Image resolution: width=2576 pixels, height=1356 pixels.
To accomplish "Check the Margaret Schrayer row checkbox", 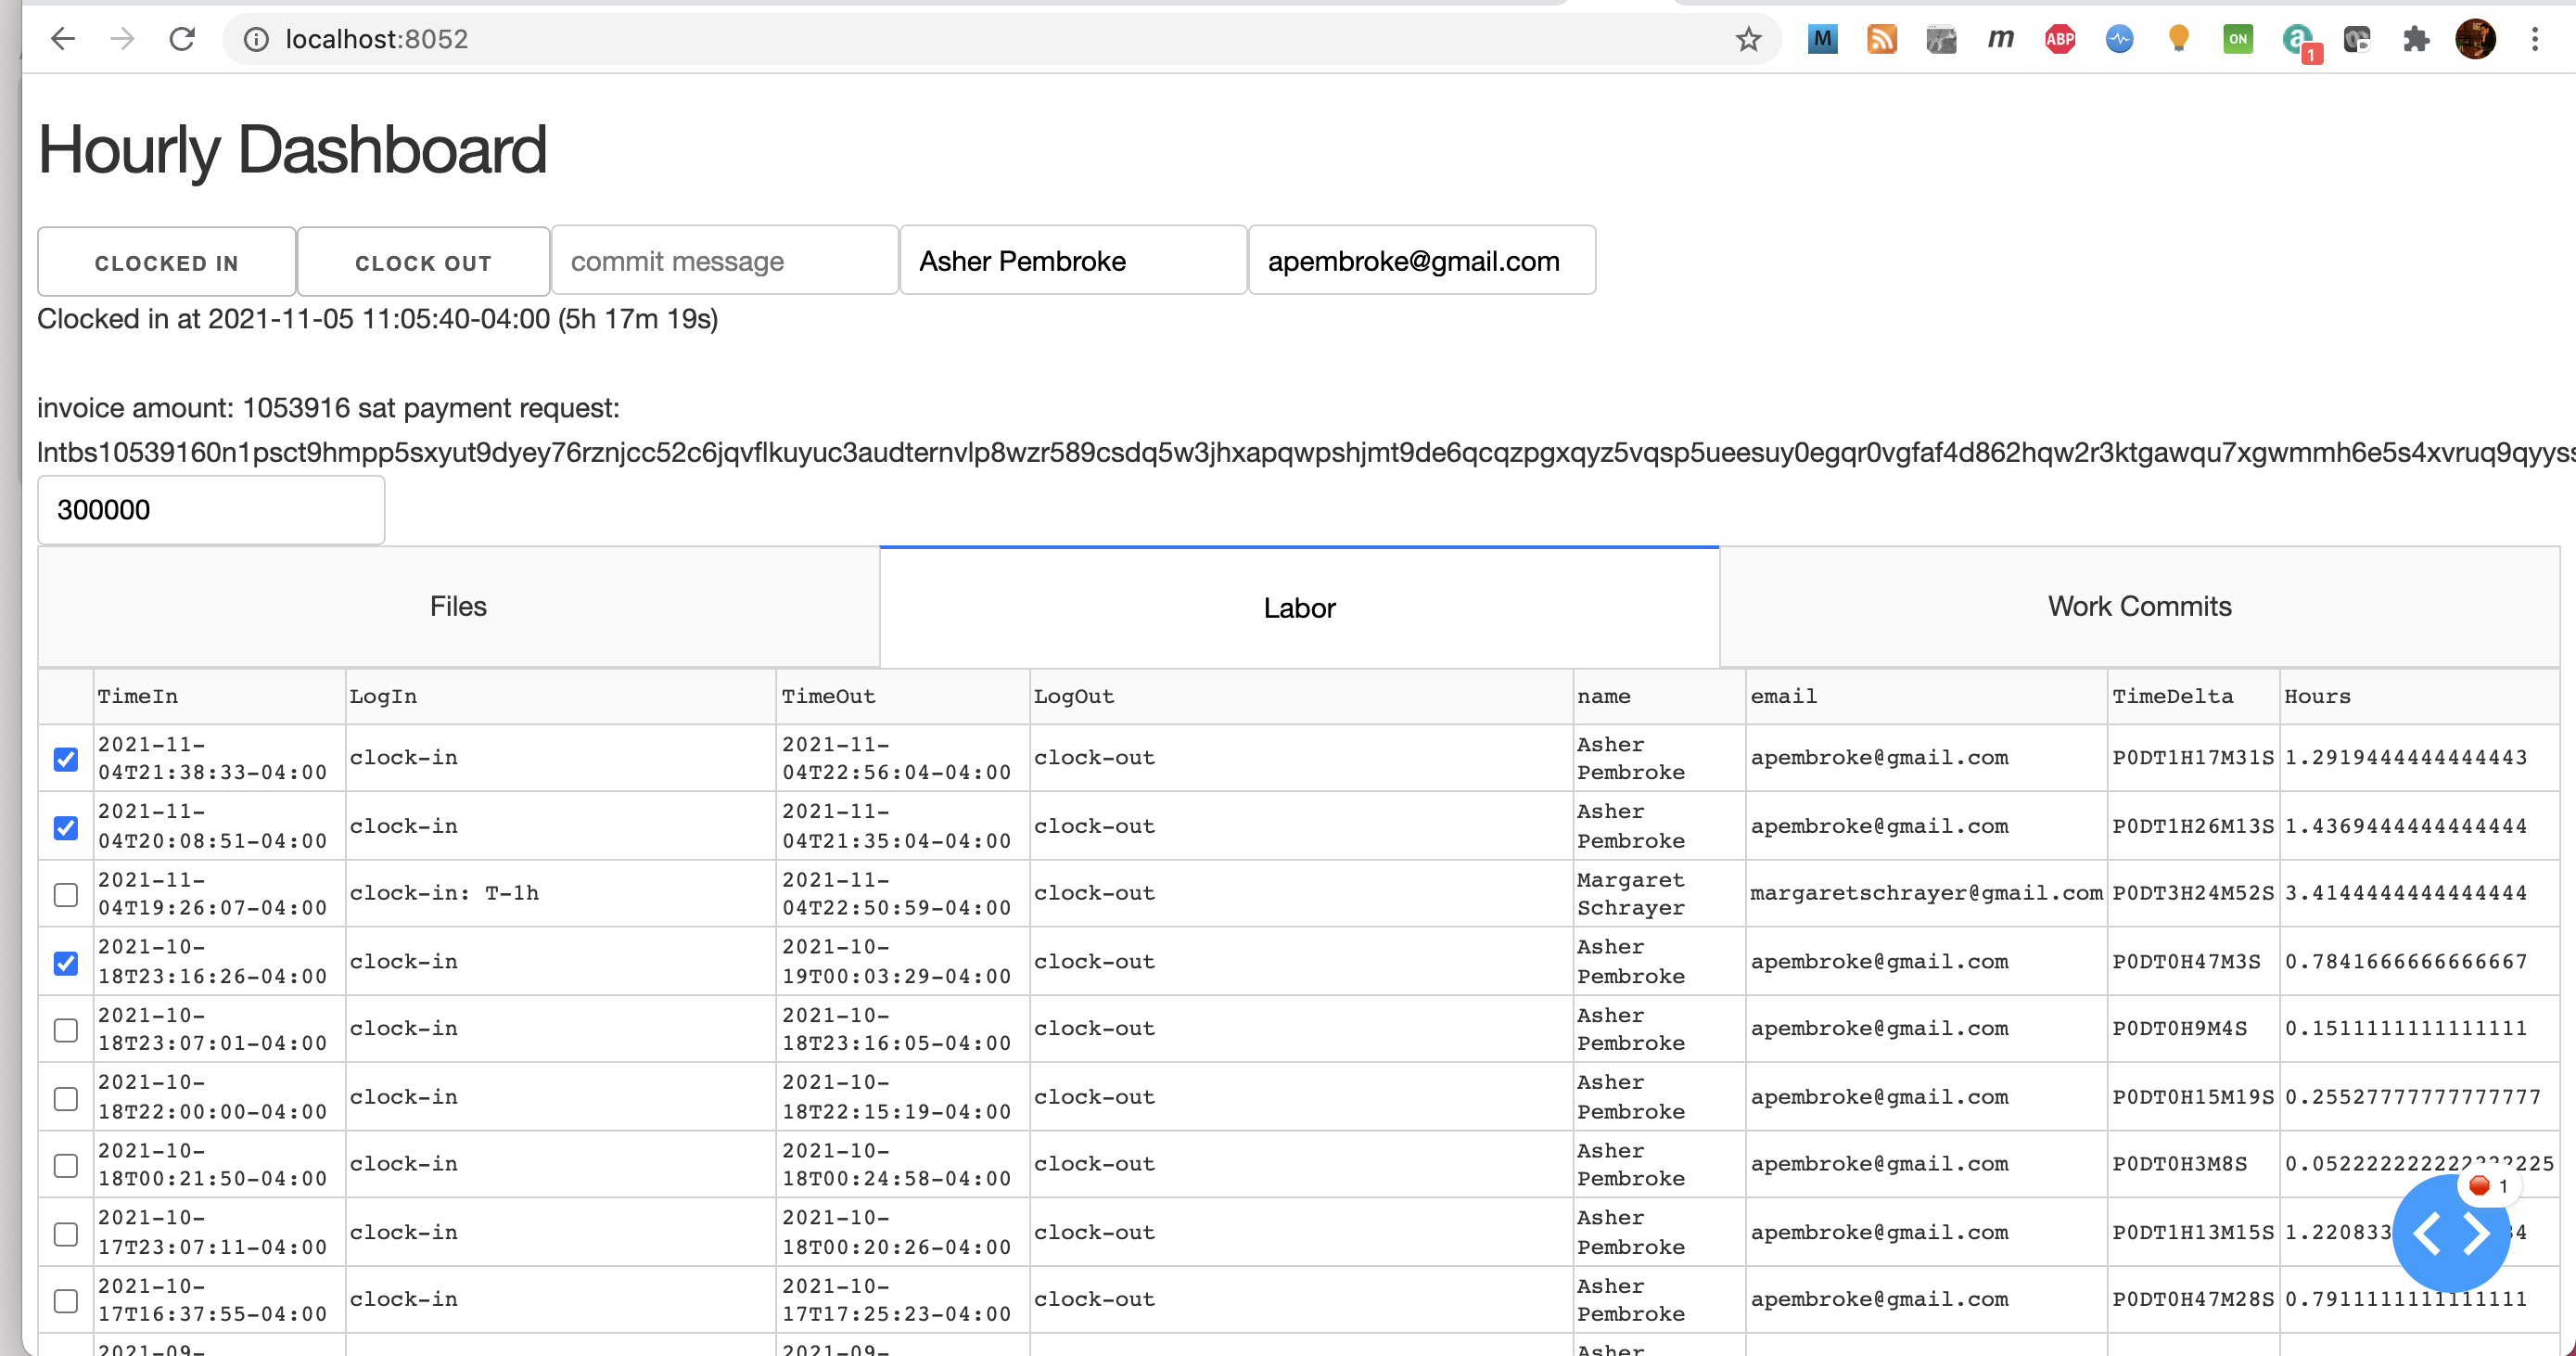I will [66, 894].
